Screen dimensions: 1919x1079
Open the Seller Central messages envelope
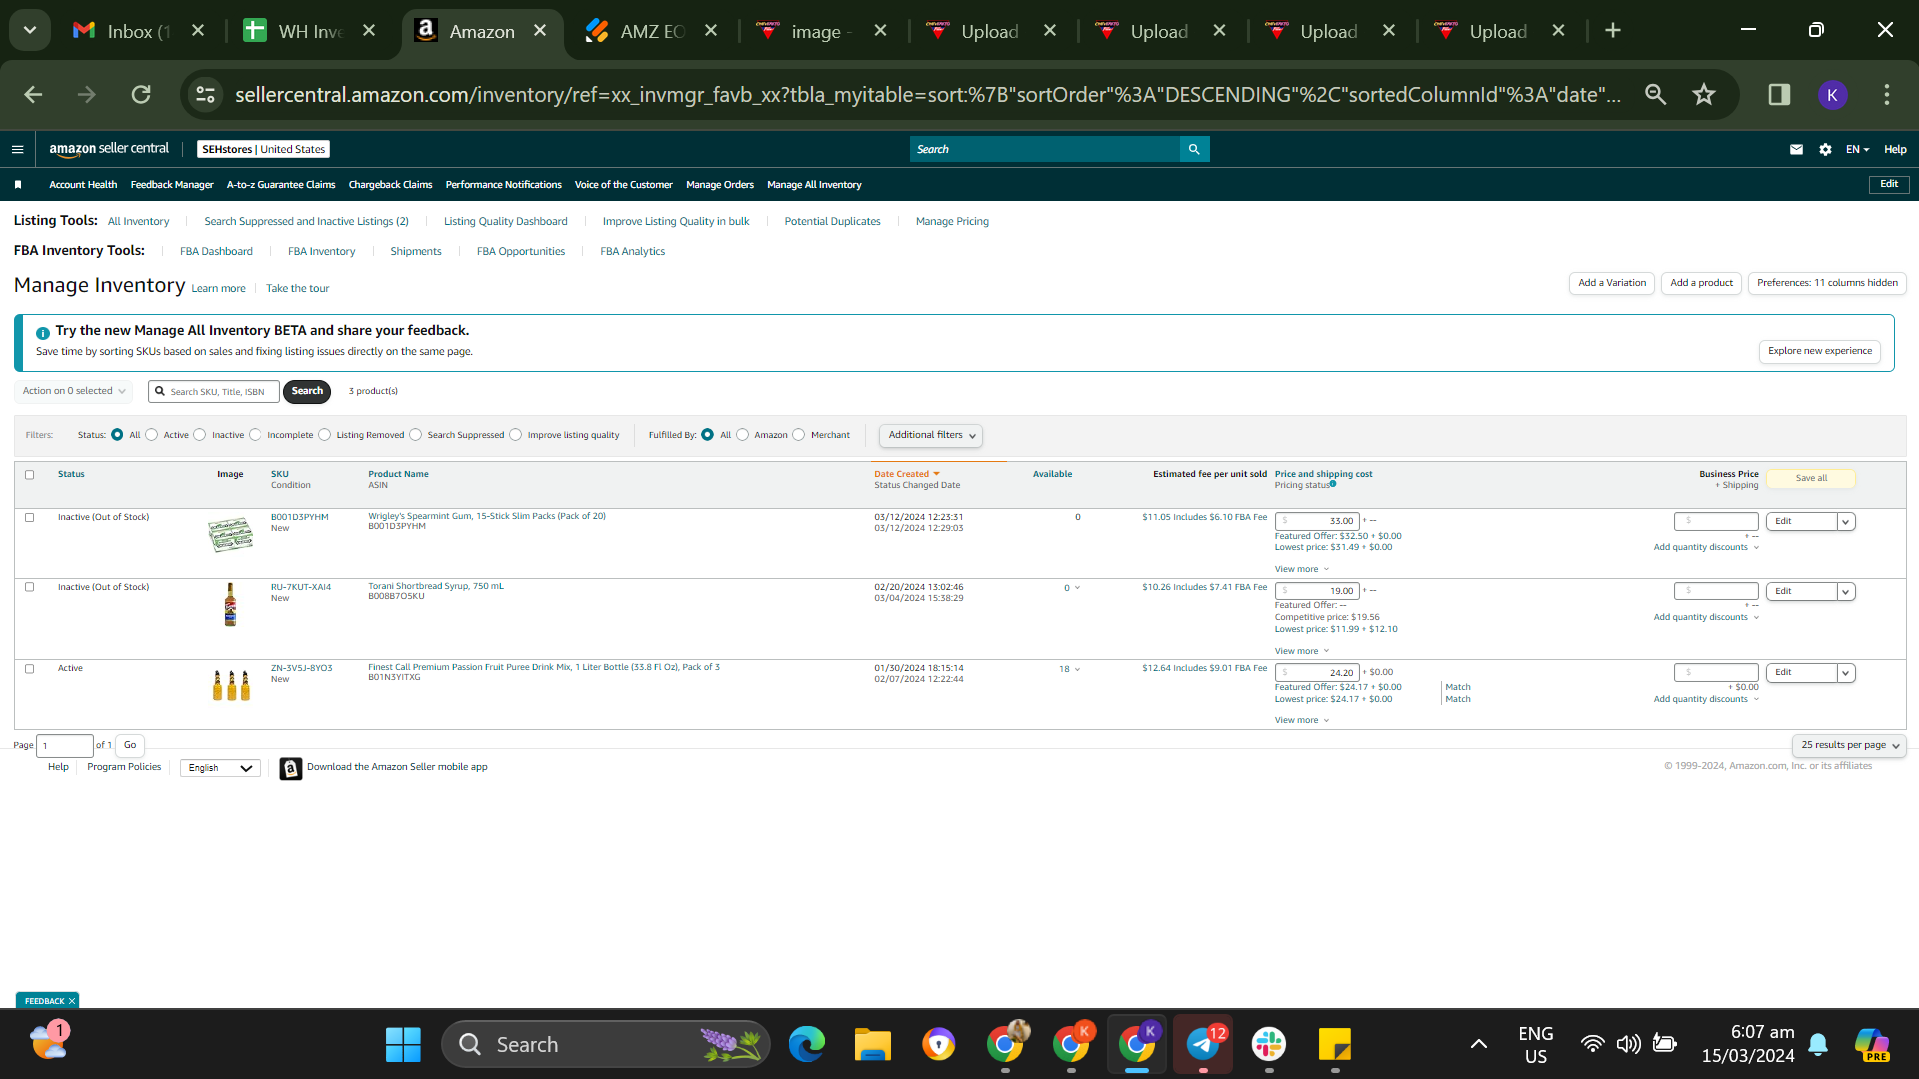pyautogui.click(x=1796, y=149)
